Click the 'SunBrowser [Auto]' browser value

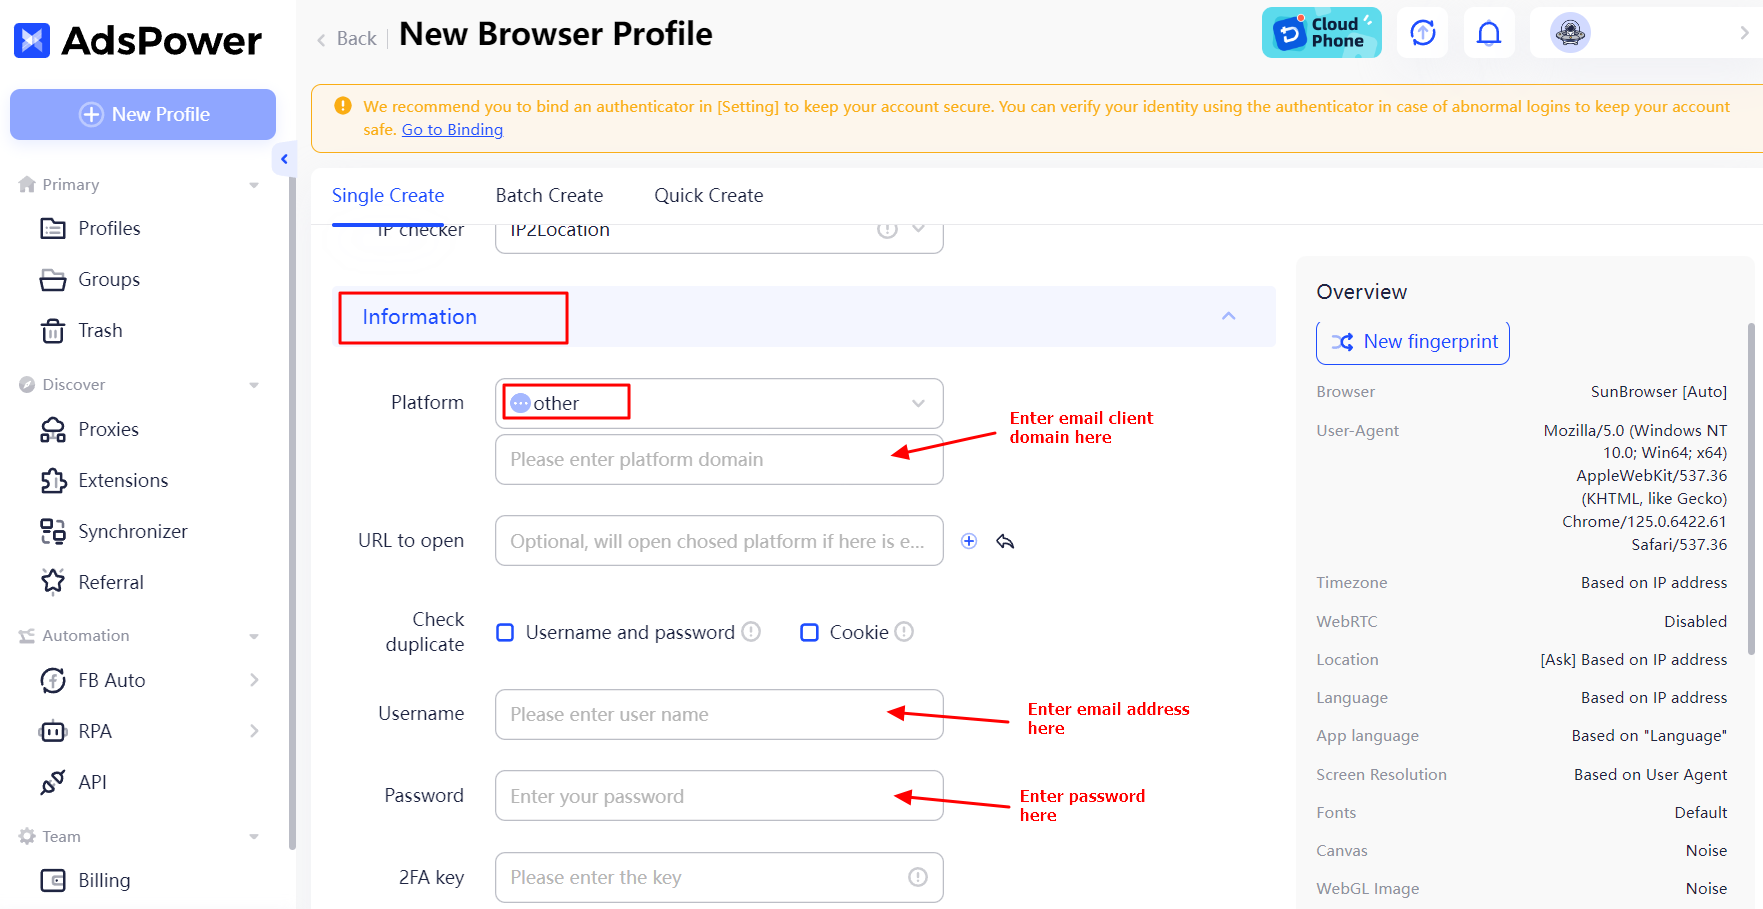(1659, 391)
